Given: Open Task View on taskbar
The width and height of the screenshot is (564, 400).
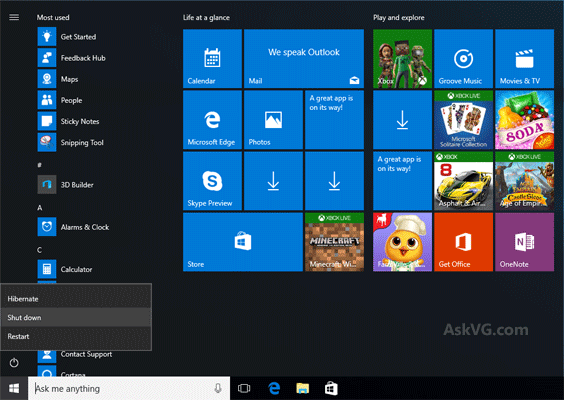Looking at the screenshot, I should (244, 388).
